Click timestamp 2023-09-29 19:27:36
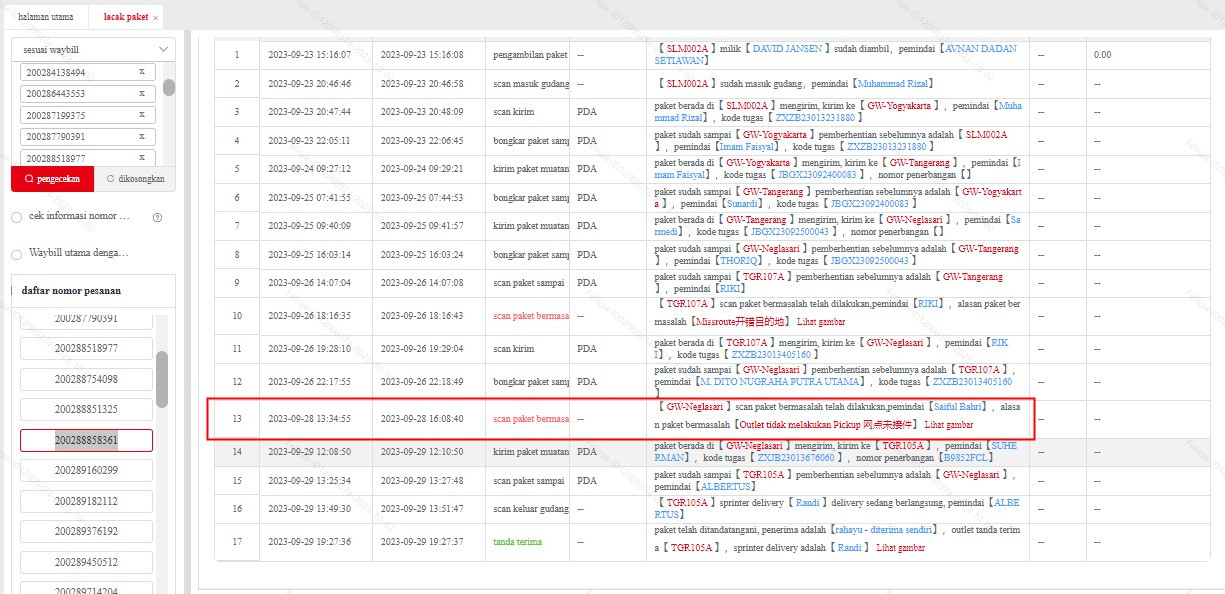The width and height of the screenshot is (1225, 594). tap(309, 541)
